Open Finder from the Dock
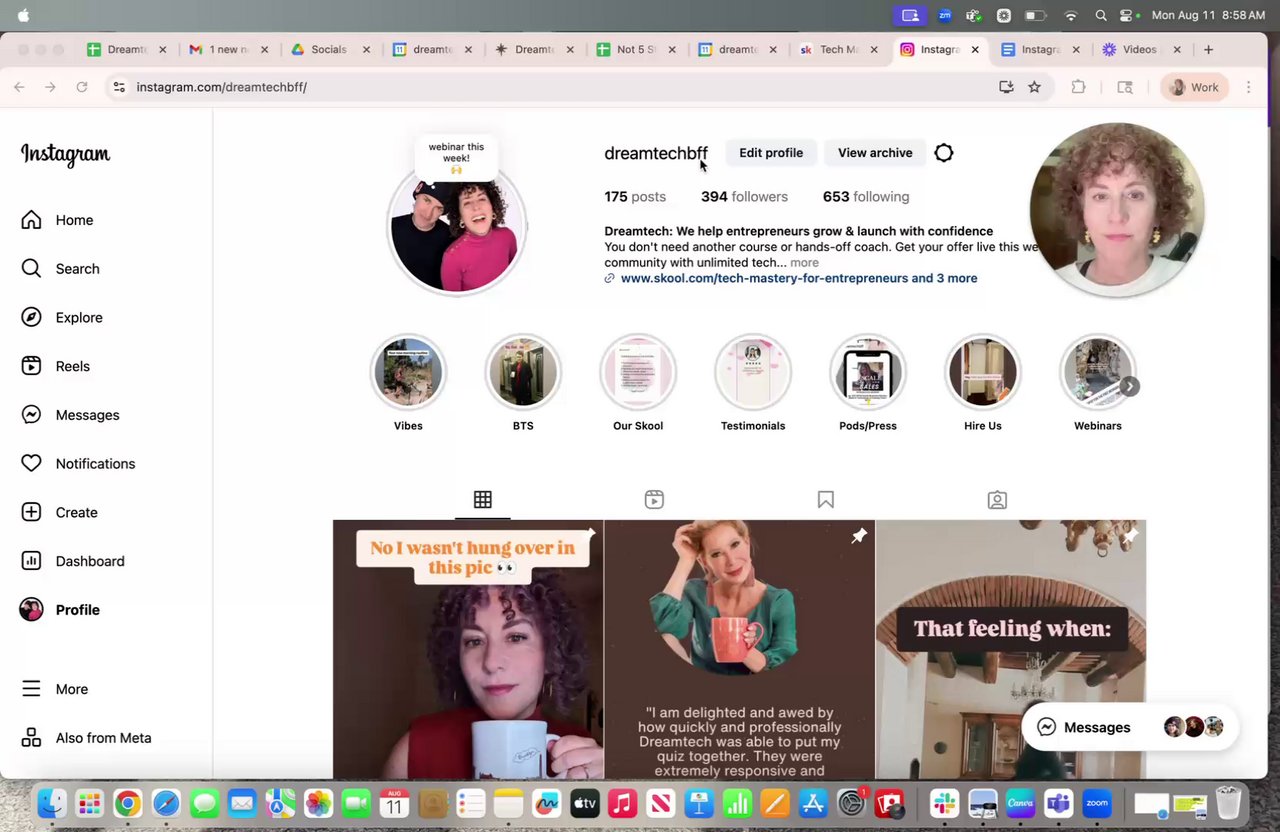This screenshot has width=1280, height=832. click(52, 803)
